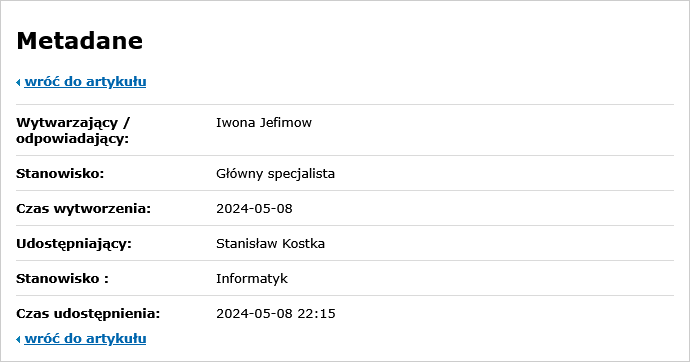Open the top 'wróć do artykułu' link
Image resolution: width=690 pixels, height=362 pixels.
click(85, 82)
